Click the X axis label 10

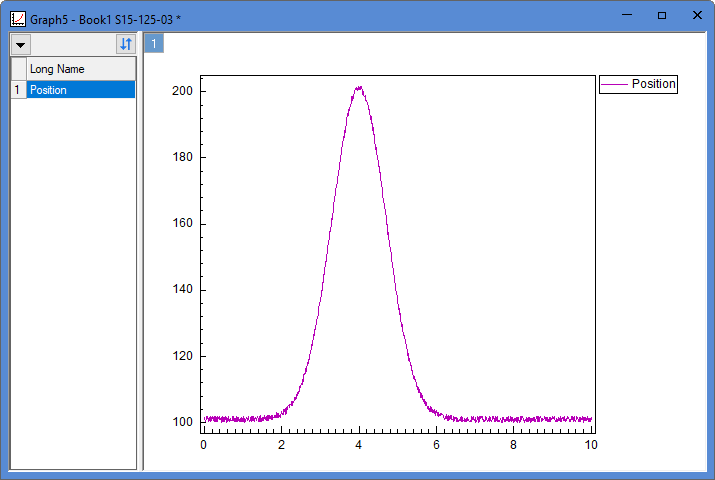[x=591, y=445]
